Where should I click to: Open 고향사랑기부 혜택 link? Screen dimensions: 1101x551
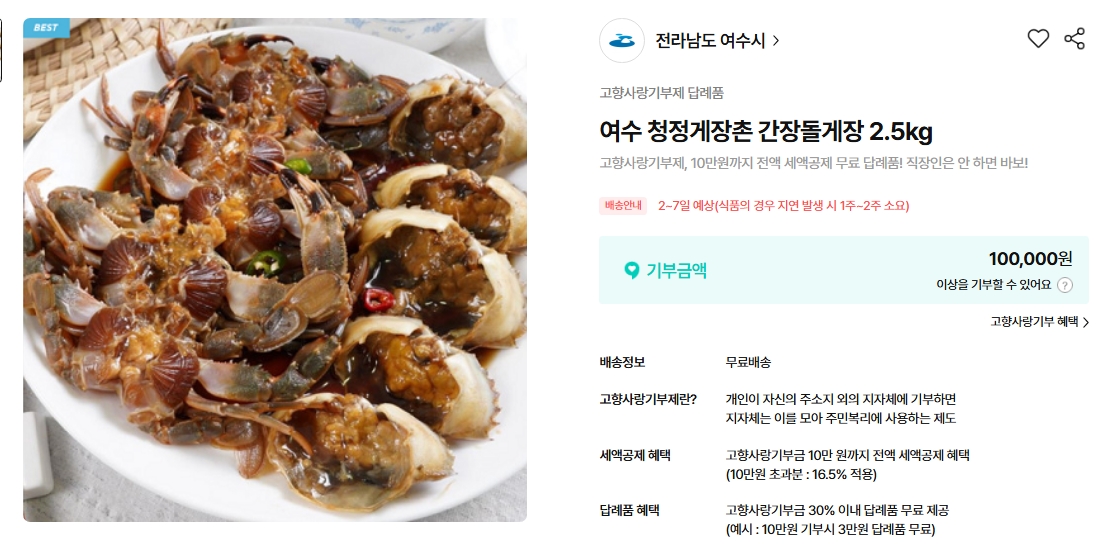[x=1034, y=321]
